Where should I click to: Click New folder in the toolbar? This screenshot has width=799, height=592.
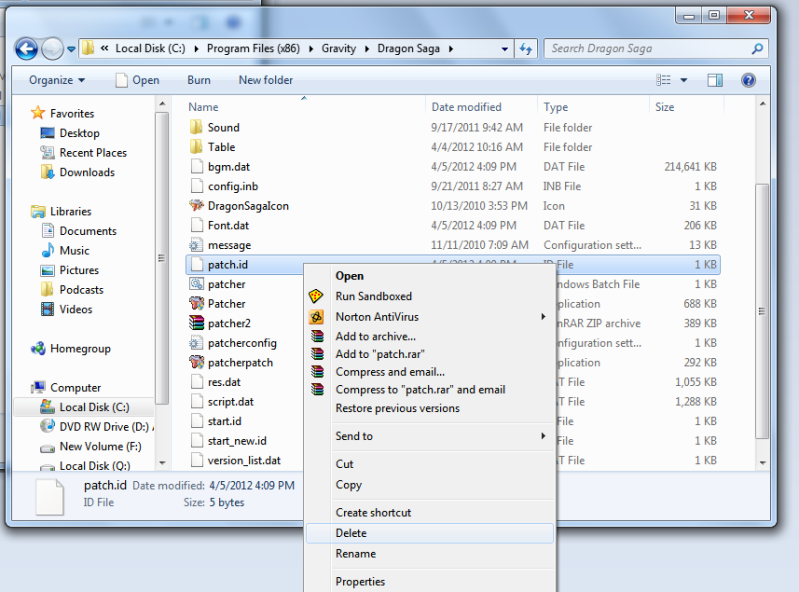pyautogui.click(x=265, y=80)
